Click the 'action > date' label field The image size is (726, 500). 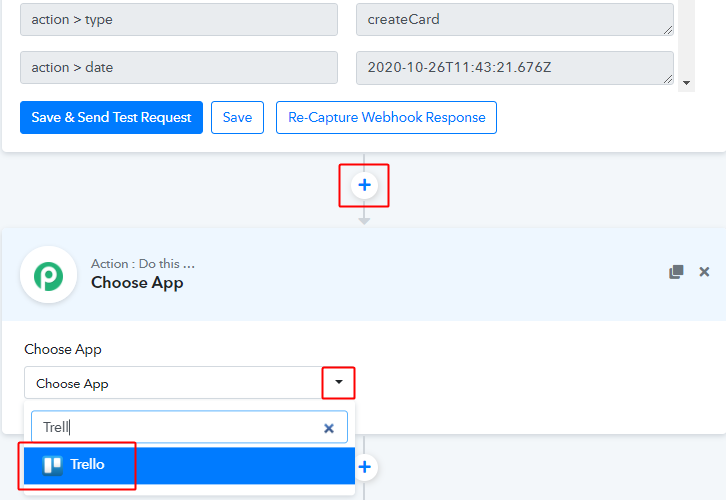point(179,68)
